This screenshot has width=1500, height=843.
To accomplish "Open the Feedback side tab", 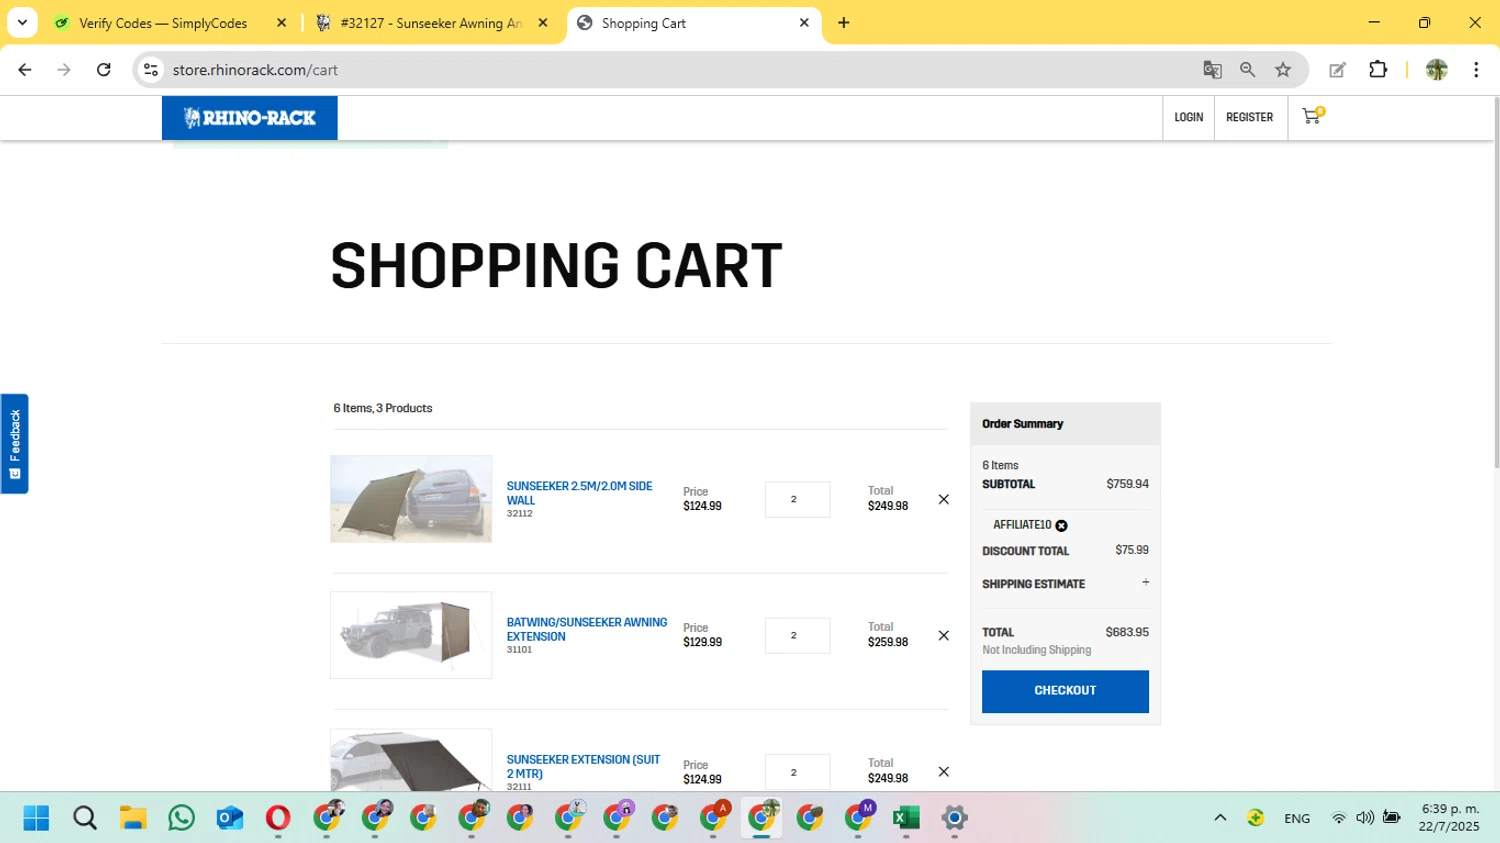I will 14,444.
